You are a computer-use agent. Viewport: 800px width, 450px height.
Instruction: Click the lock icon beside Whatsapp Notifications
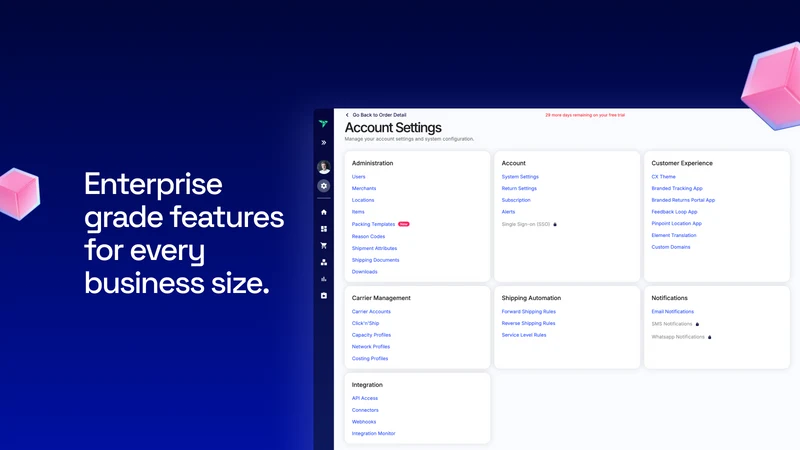coord(710,337)
